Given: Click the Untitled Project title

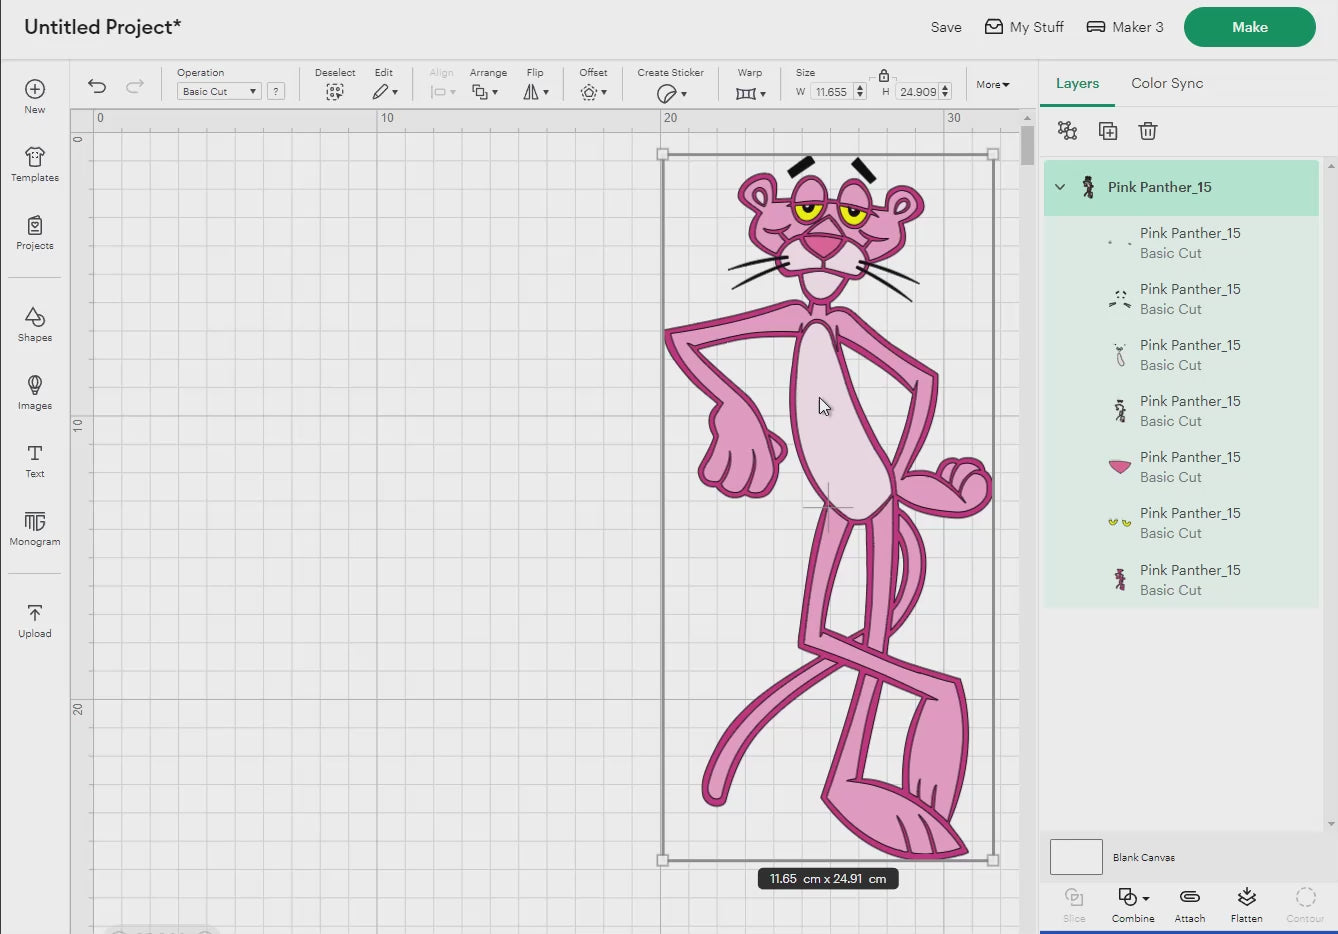Looking at the screenshot, I should pos(102,27).
